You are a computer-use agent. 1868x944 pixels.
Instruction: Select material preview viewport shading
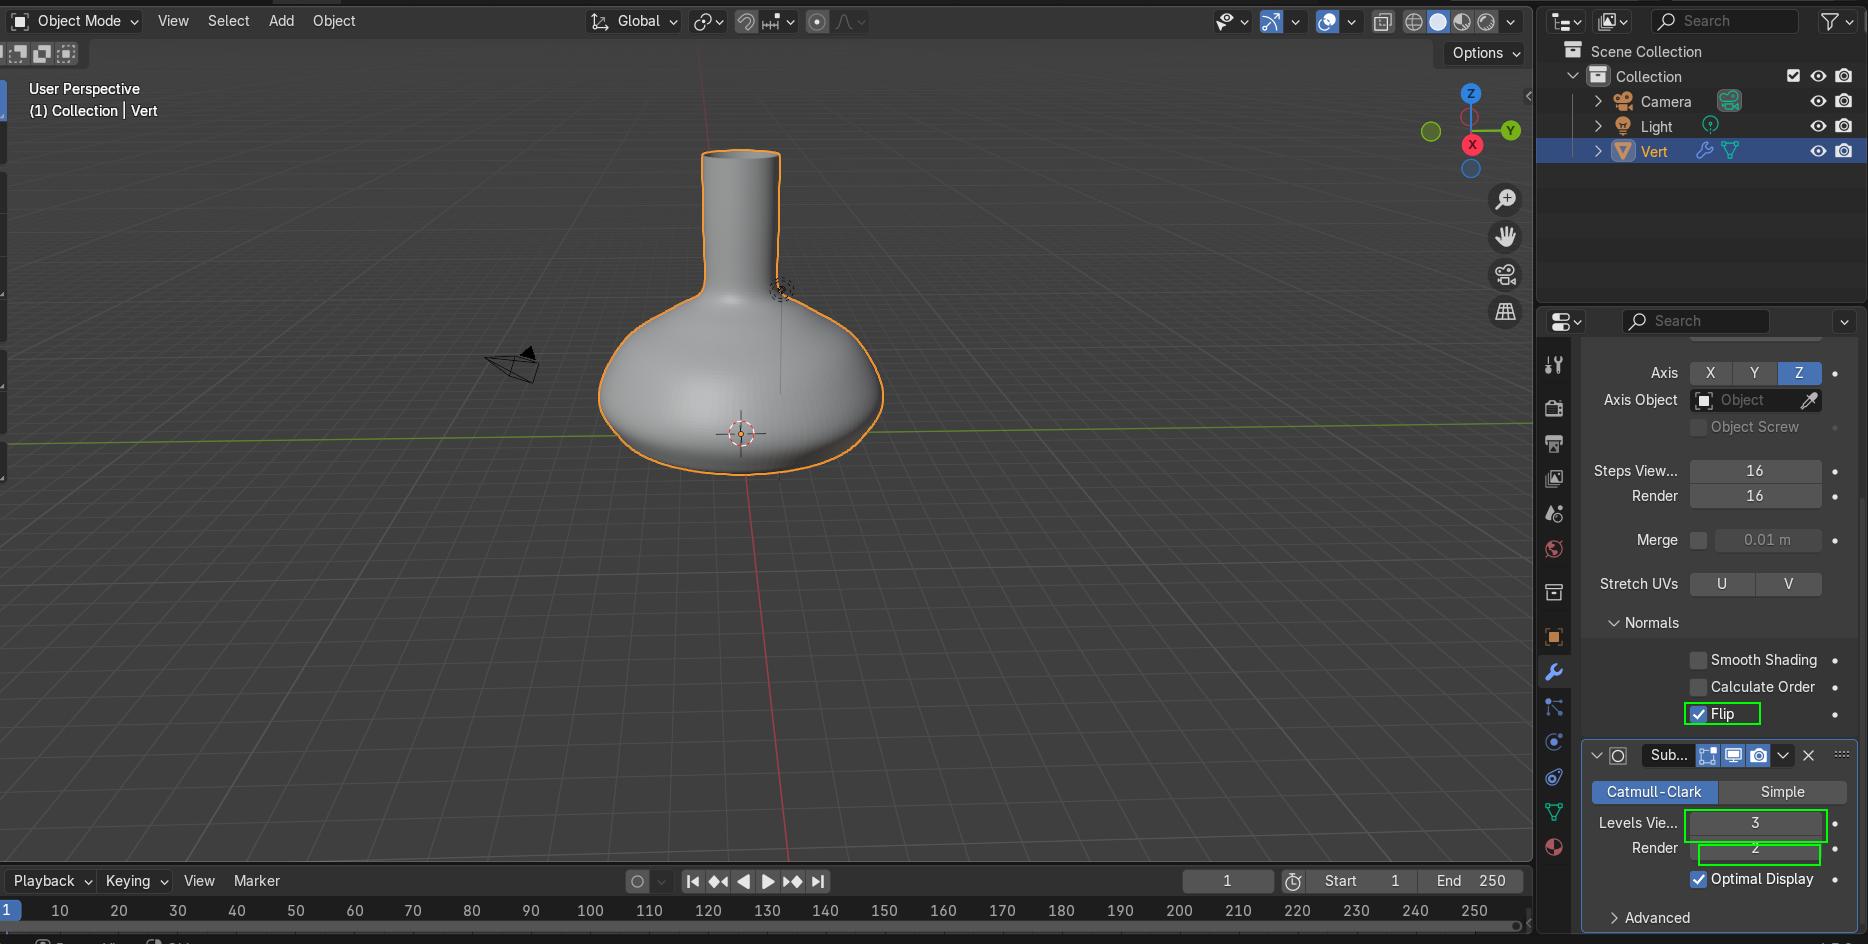1462,21
